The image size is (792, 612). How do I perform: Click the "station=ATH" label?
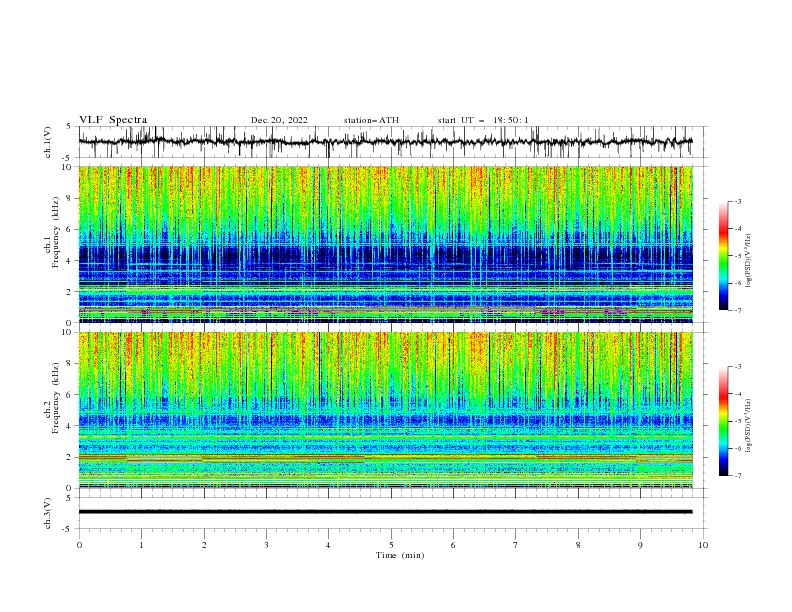coord(371,120)
